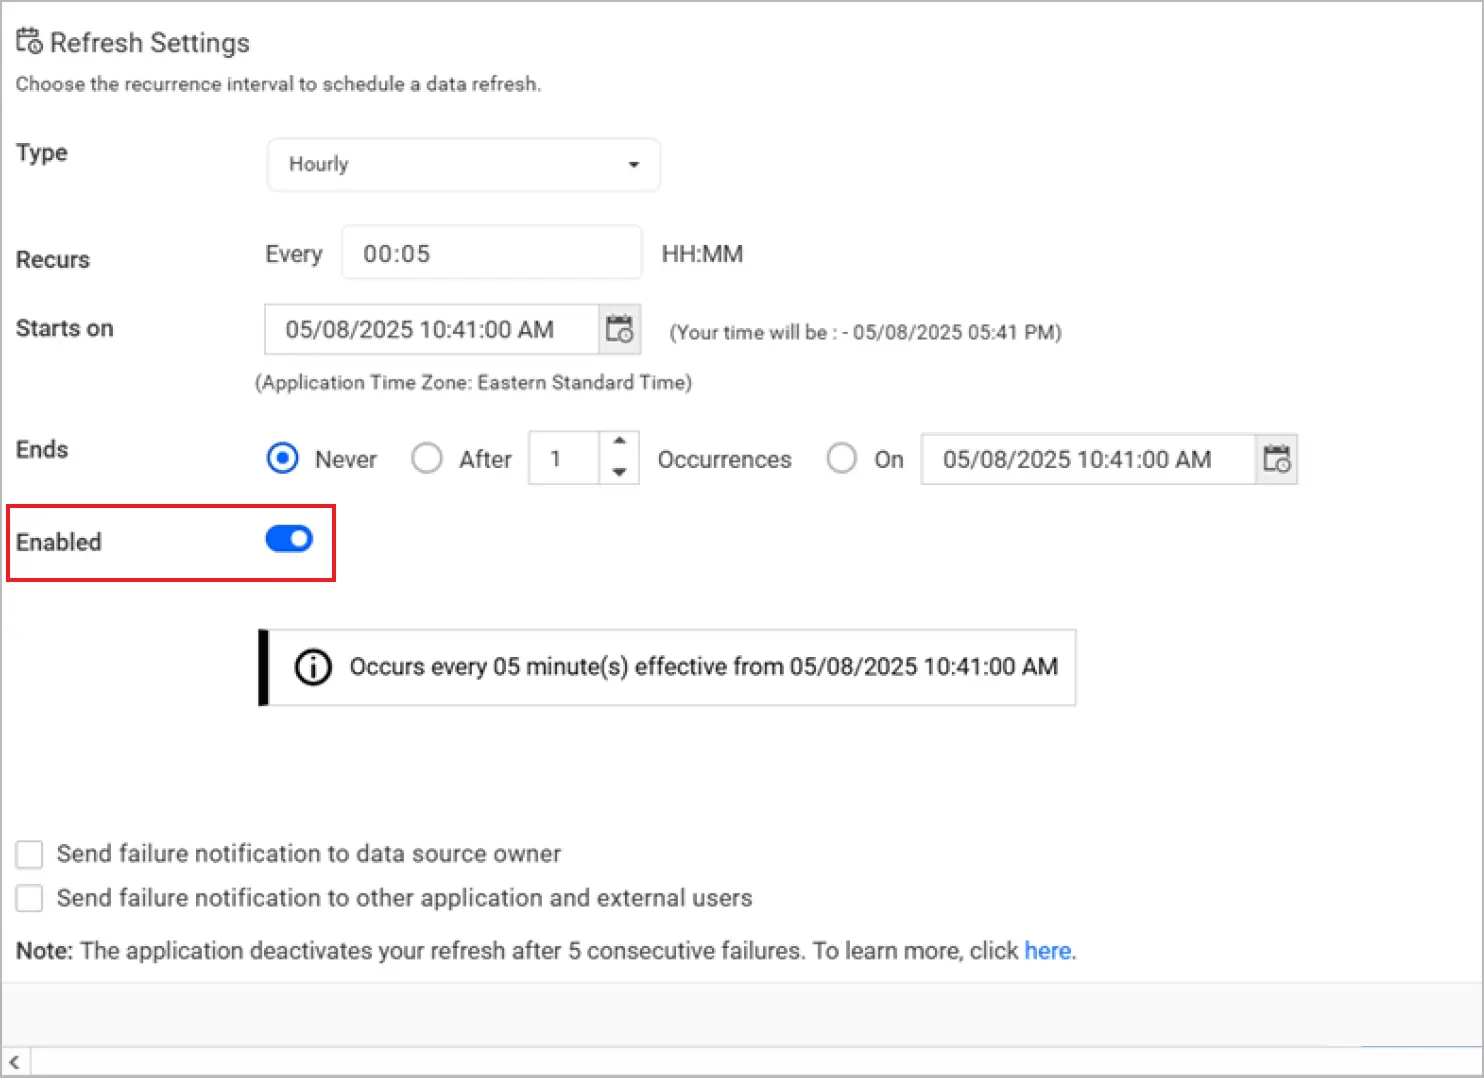Select the On radio button for end date
This screenshot has height=1078, width=1484.
pos(841,458)
